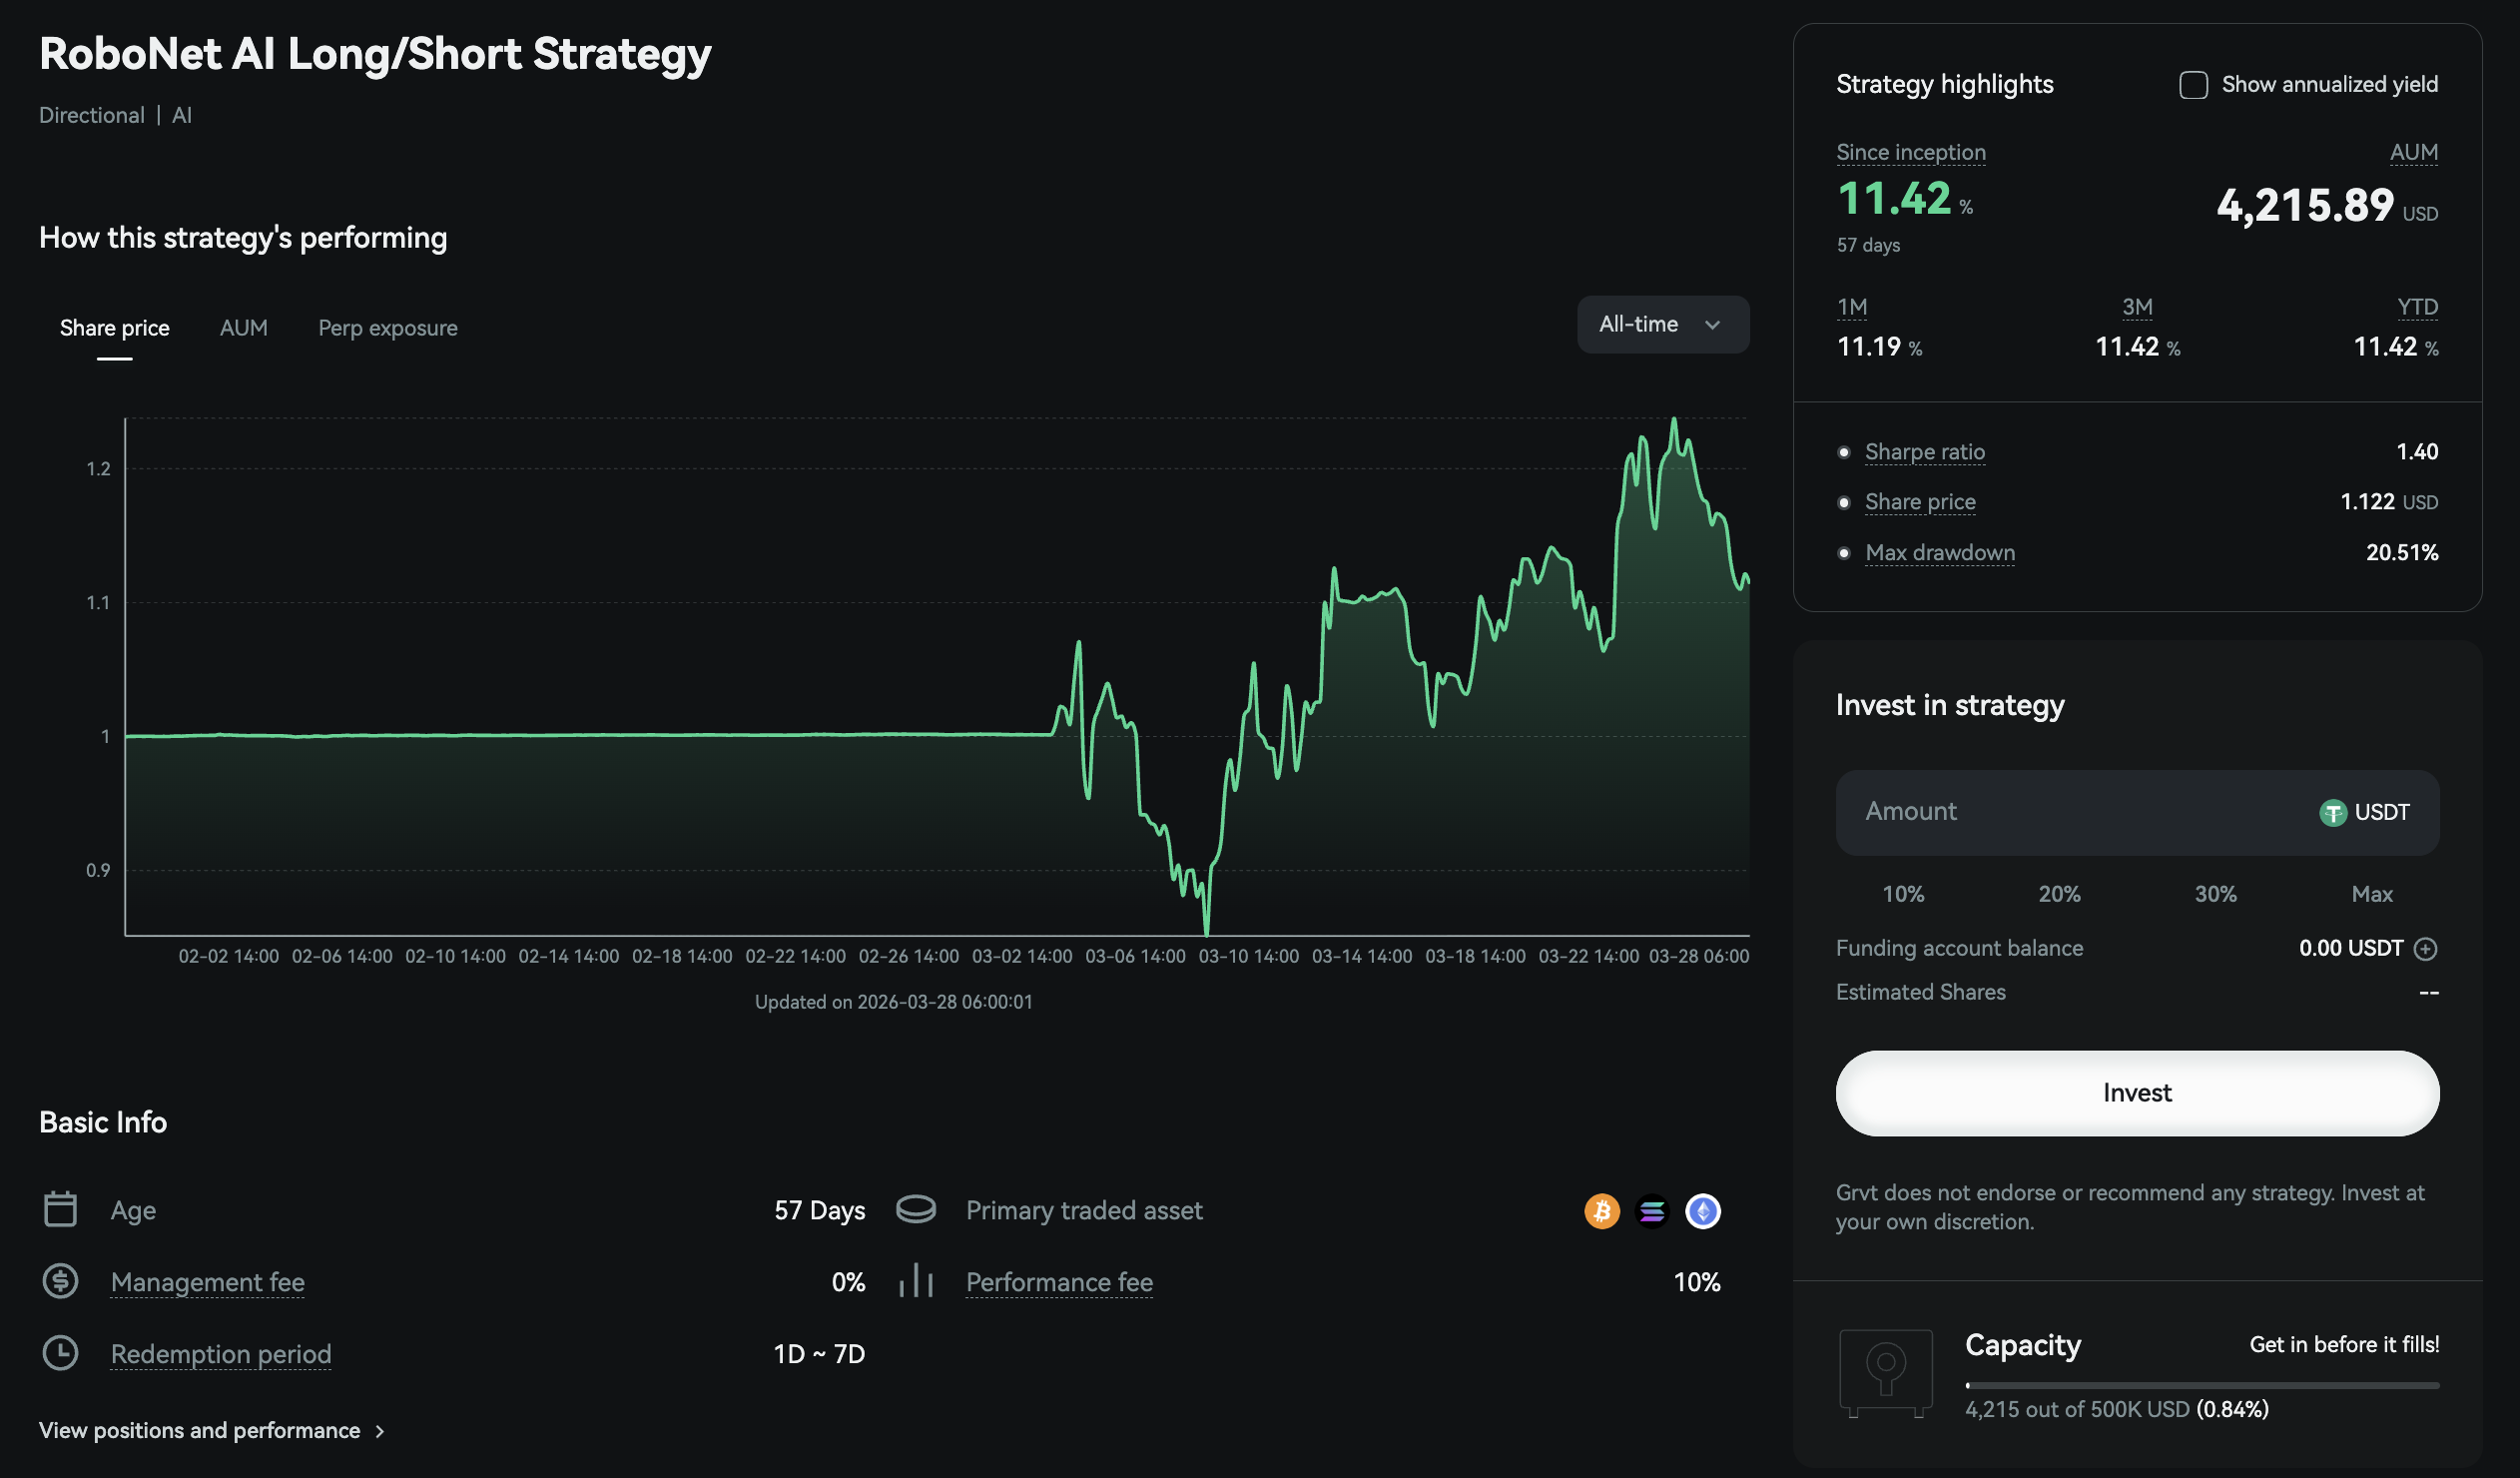
Task: Click the Ethereum asset icon
Action: [x=1701, y=1211]
